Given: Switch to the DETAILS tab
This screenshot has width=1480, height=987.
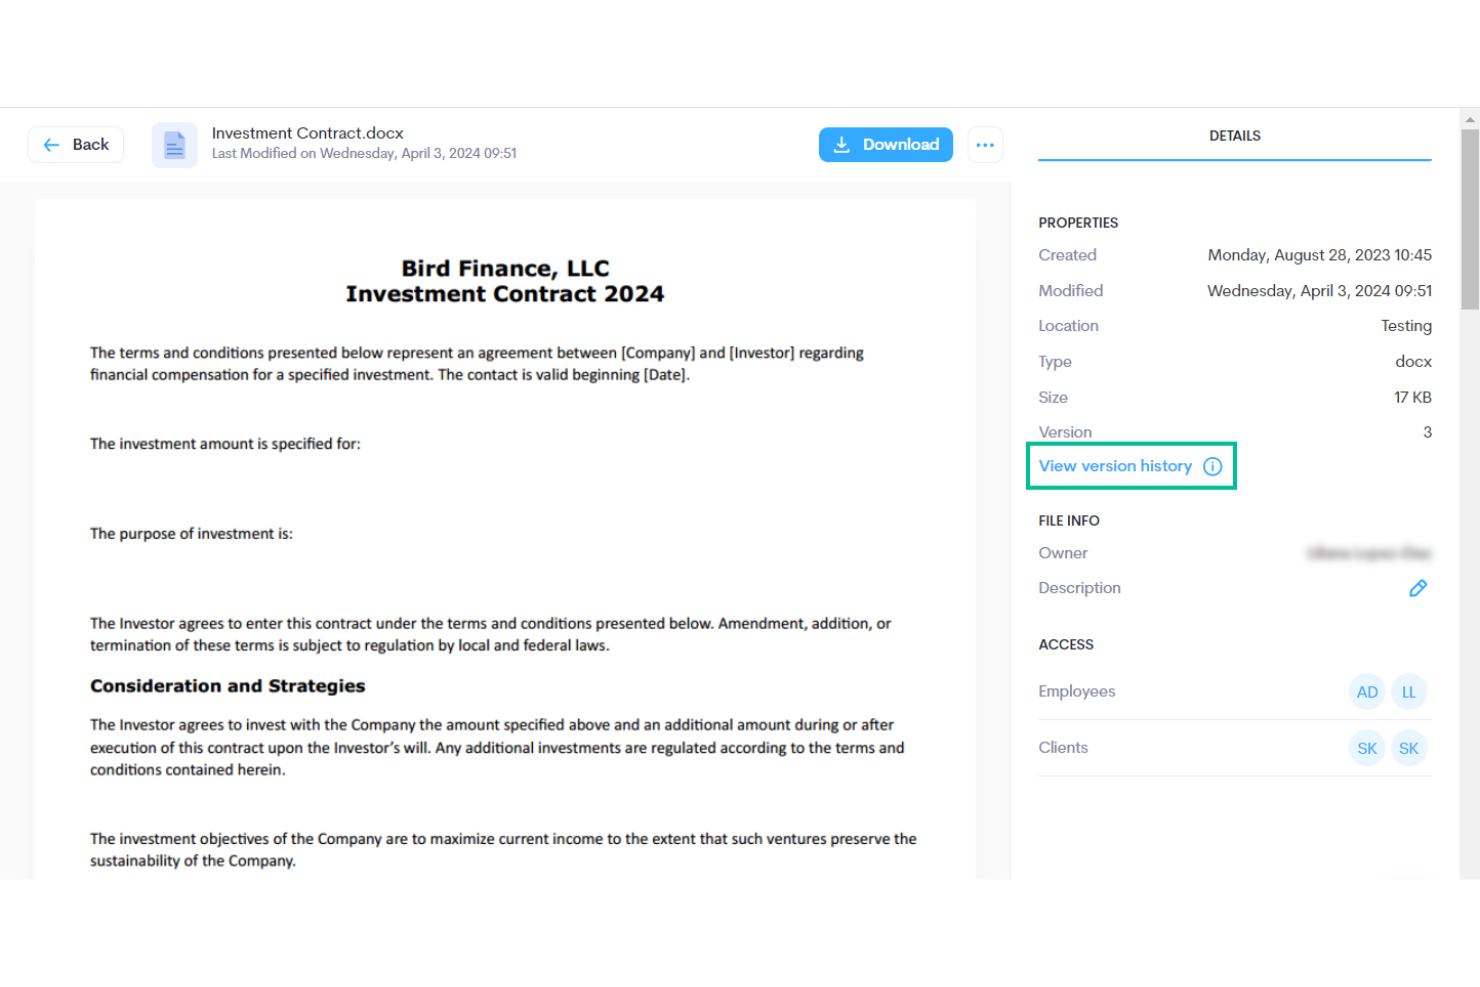Looking at the screenshot, I should [x=1234, y=136].
